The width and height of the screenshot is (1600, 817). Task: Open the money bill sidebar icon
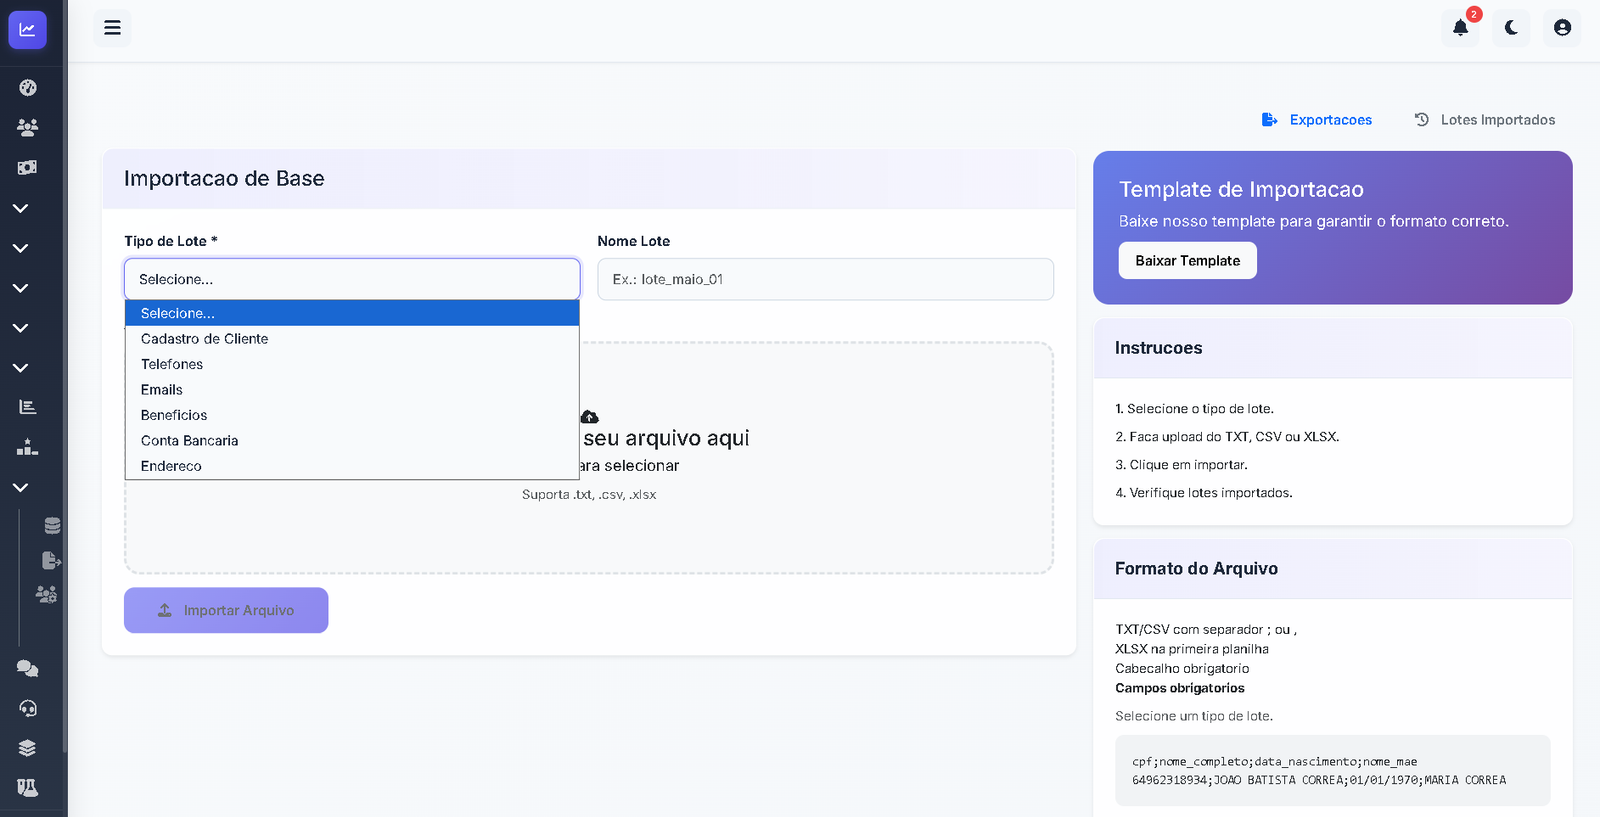(27, 168)
